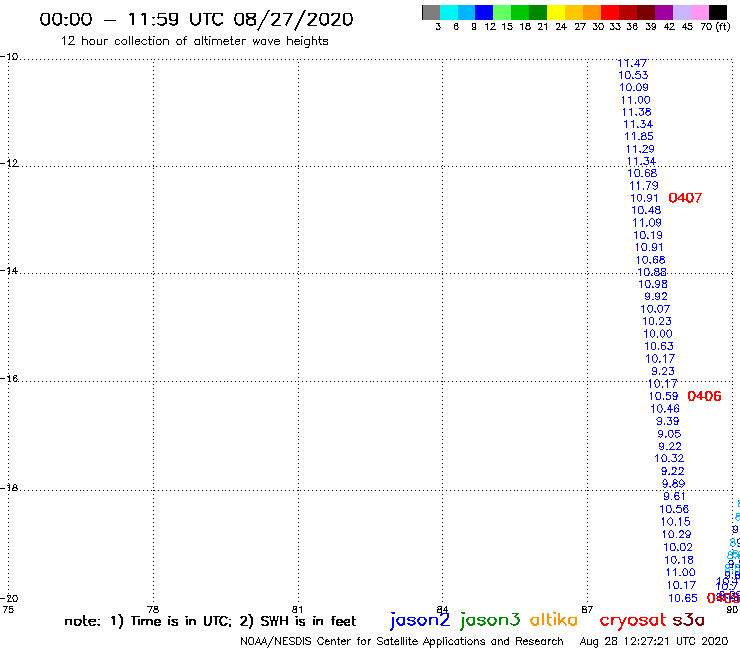Click the wave height value 10.02
Image resolution: width=740 pixels, height=650 pixels.
[x=678, y=547]
